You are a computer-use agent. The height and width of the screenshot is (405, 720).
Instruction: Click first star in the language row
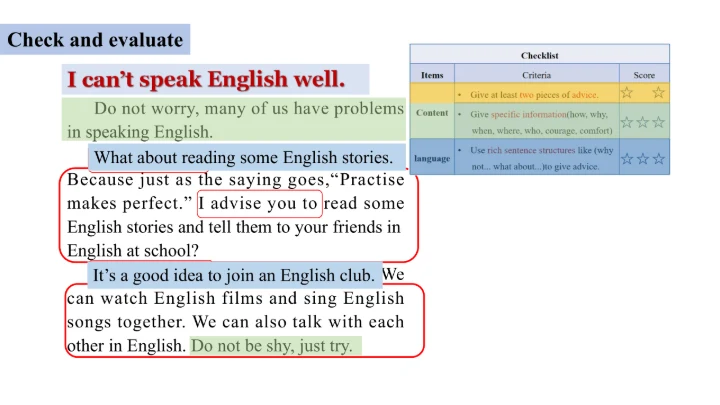[627, 158]
